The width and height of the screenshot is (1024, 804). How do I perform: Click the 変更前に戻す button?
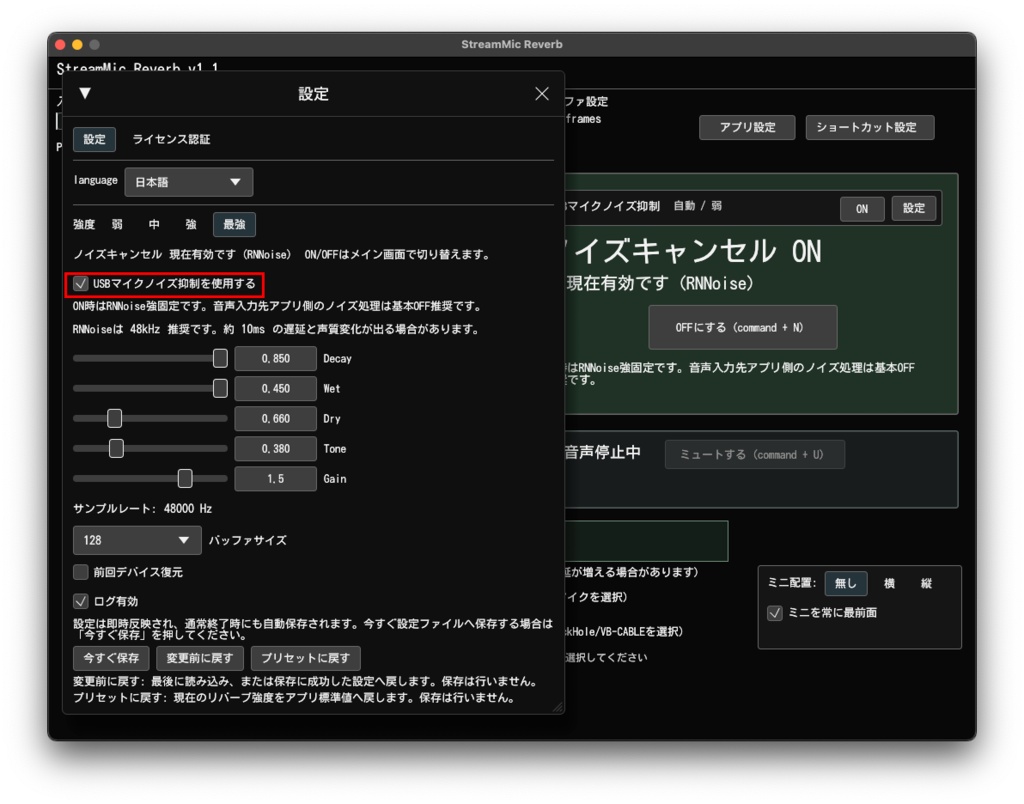(x=200, y=658)
